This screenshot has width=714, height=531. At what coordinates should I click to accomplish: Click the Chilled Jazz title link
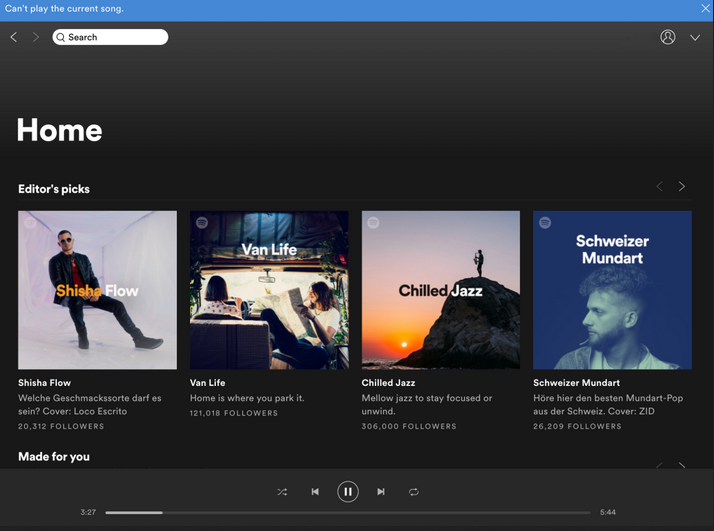(388, 383)
